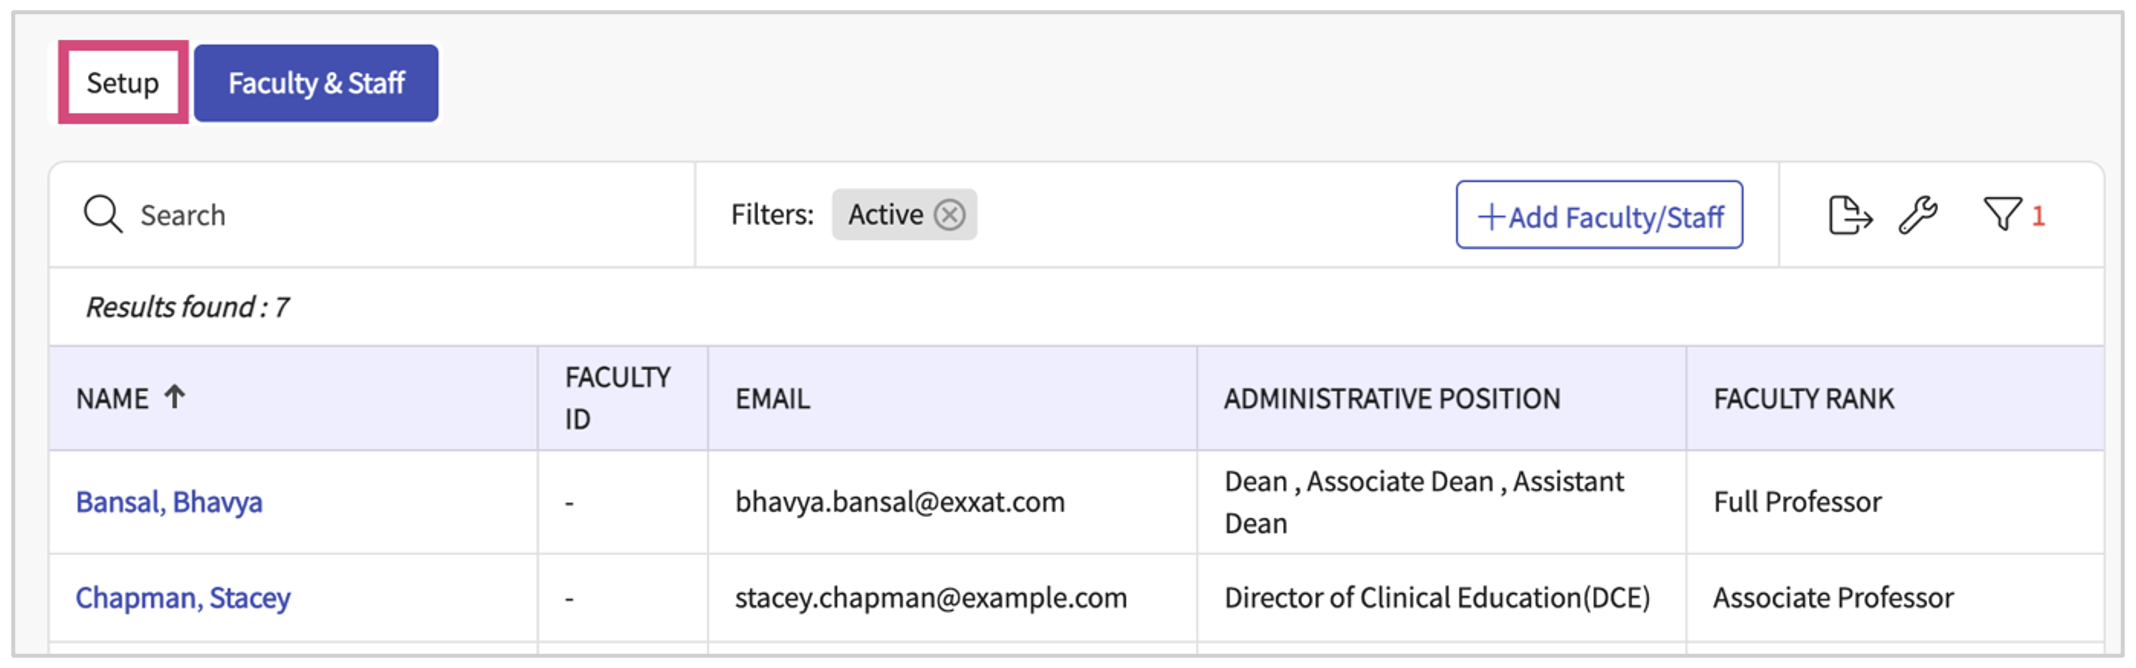
Task: Open the funnel filter icon
Action: pyautogui.click(x=2002, y=214)
